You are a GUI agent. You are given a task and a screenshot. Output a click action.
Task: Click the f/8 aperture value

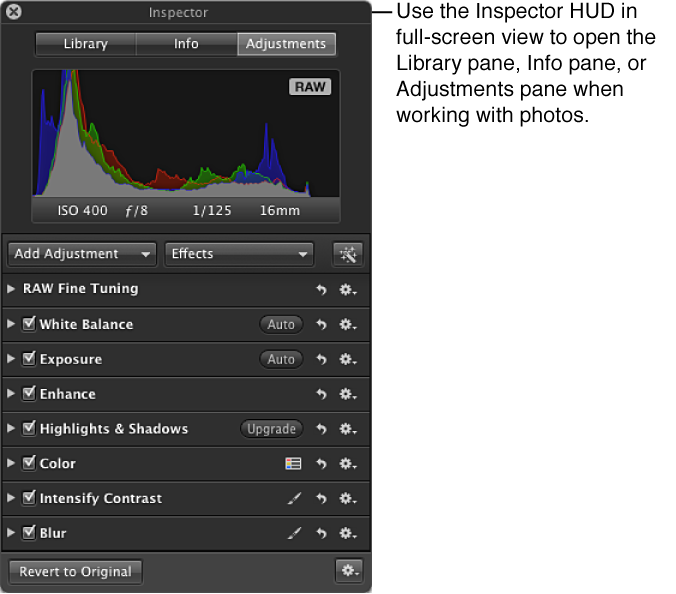(x=137, y=211)
